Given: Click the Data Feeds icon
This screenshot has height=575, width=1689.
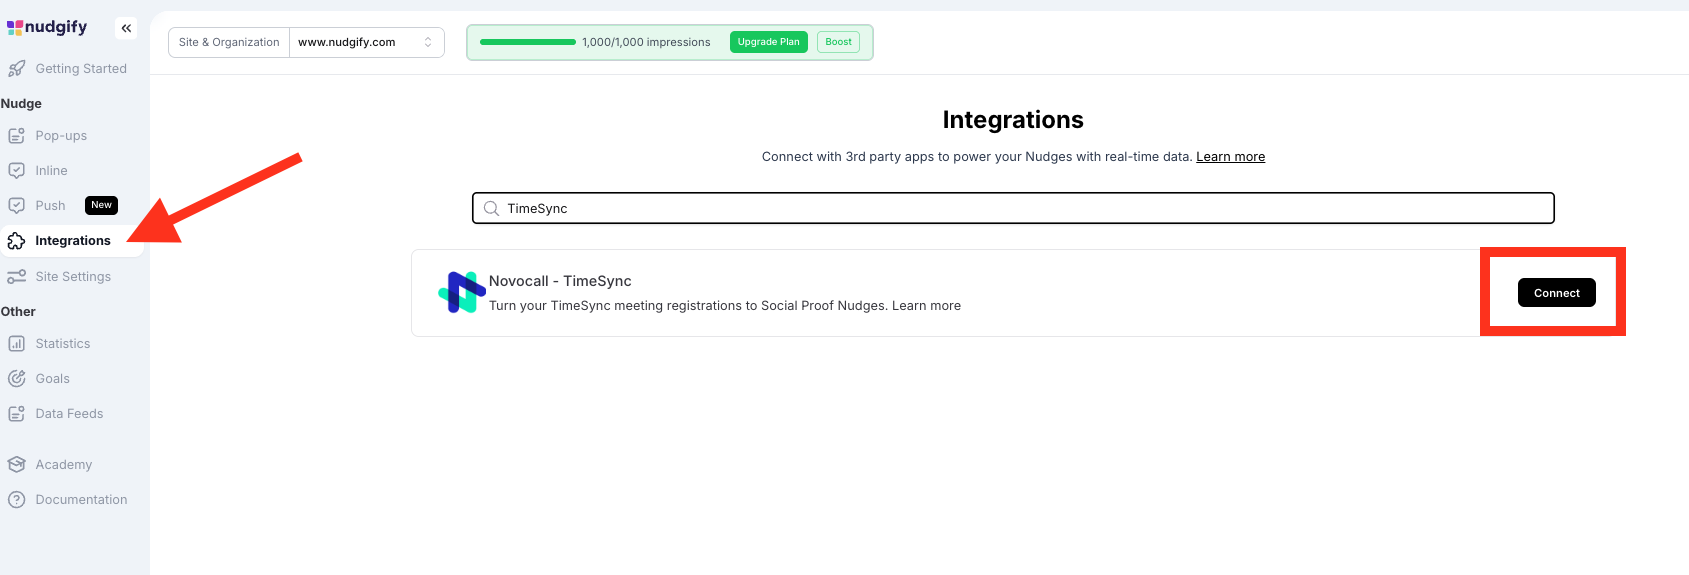Looking at the screenshot, I should click(16, 414).
